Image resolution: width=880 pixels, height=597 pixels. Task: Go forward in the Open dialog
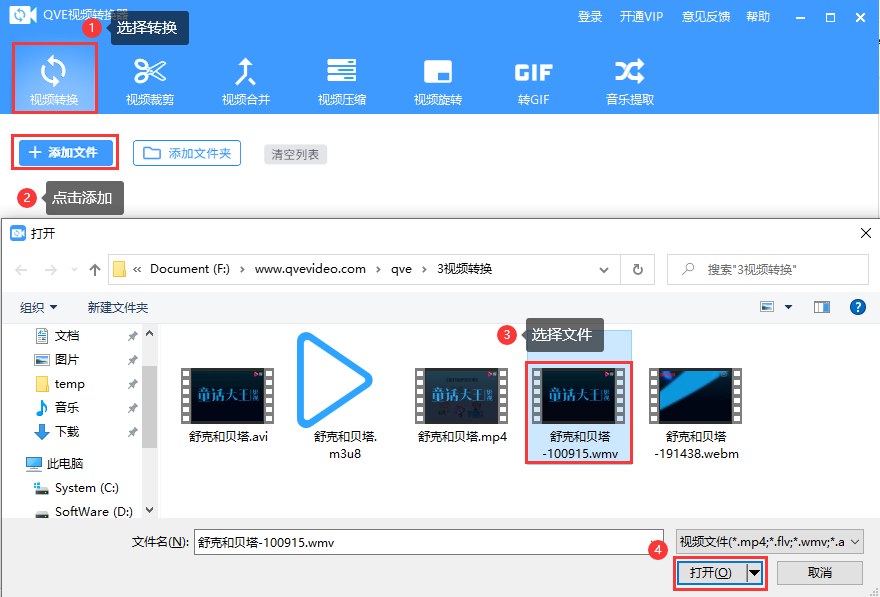click(x=51, y=270)
